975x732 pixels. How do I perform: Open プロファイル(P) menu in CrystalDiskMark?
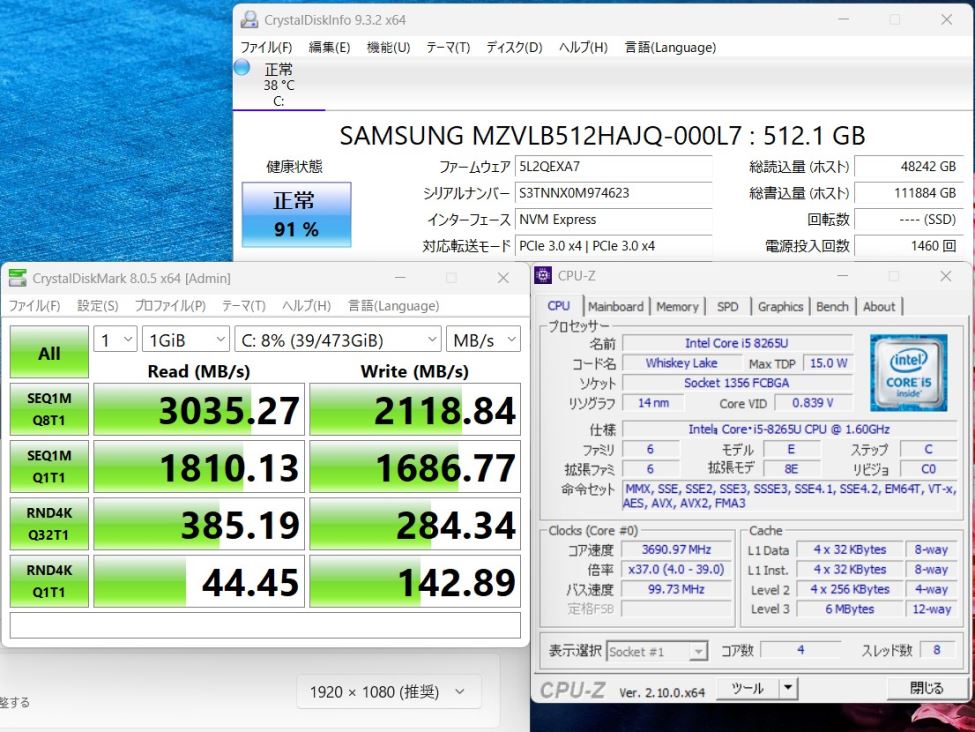tap(170, 305)
